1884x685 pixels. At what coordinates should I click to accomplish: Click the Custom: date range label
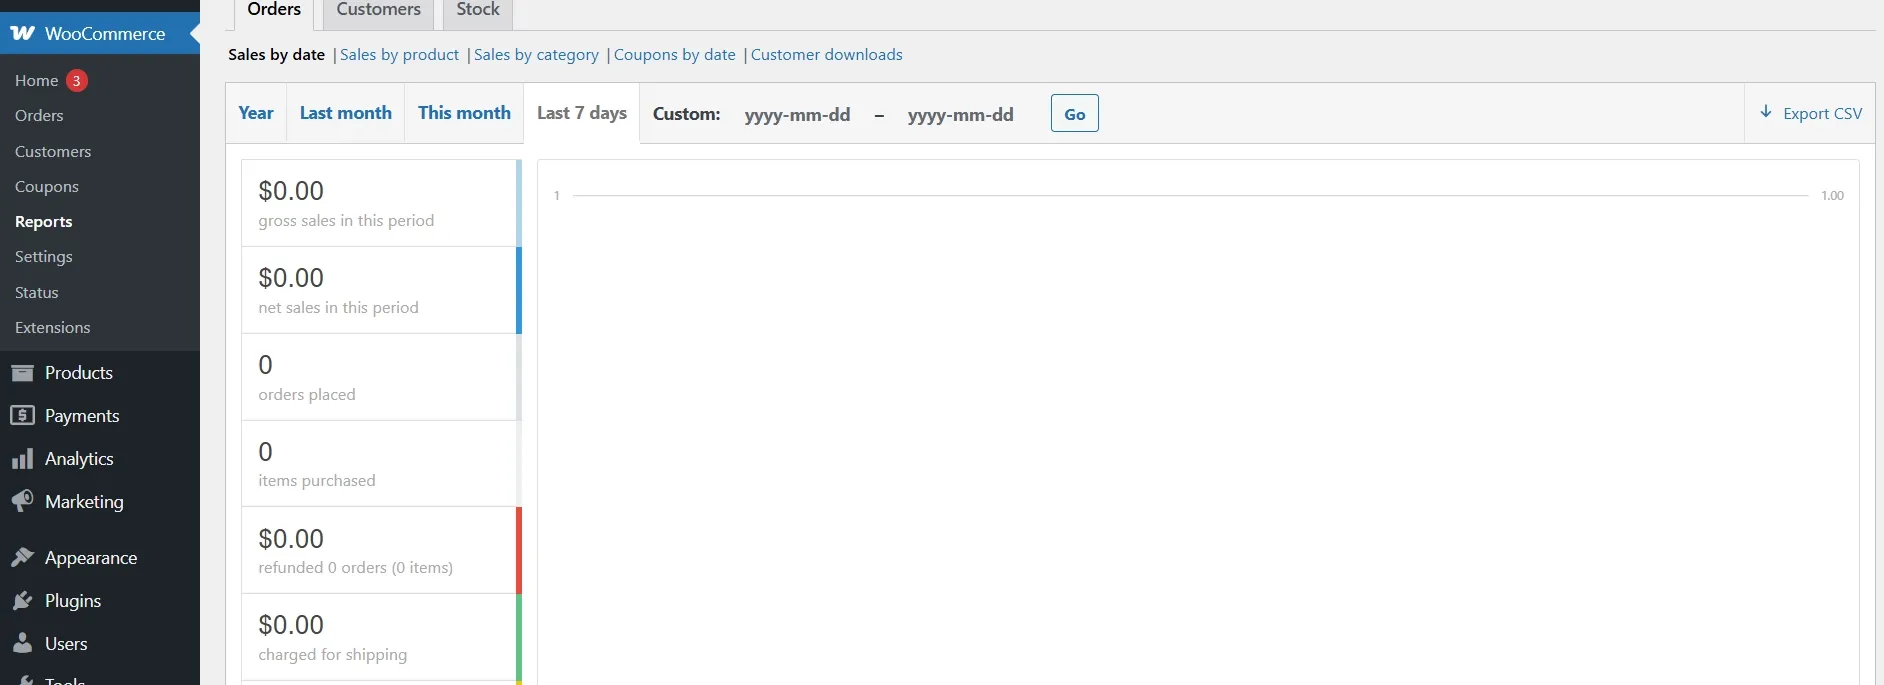(687, 114)
